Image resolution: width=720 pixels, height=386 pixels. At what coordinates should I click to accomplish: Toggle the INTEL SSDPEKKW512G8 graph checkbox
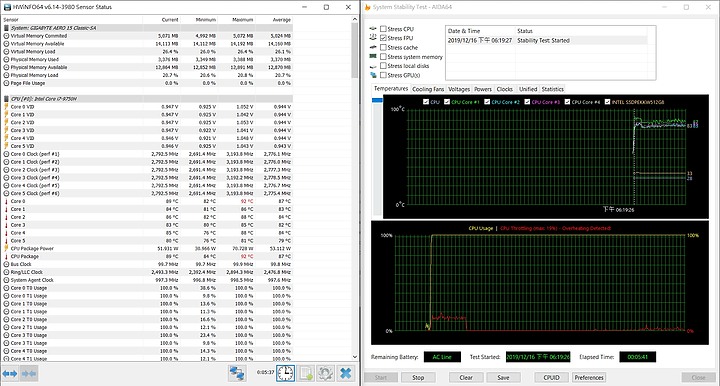[x=608, y=102]
